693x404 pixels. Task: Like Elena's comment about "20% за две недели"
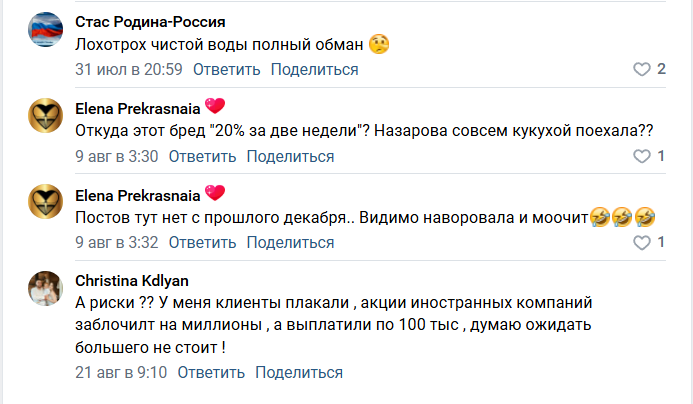(643, 156)
